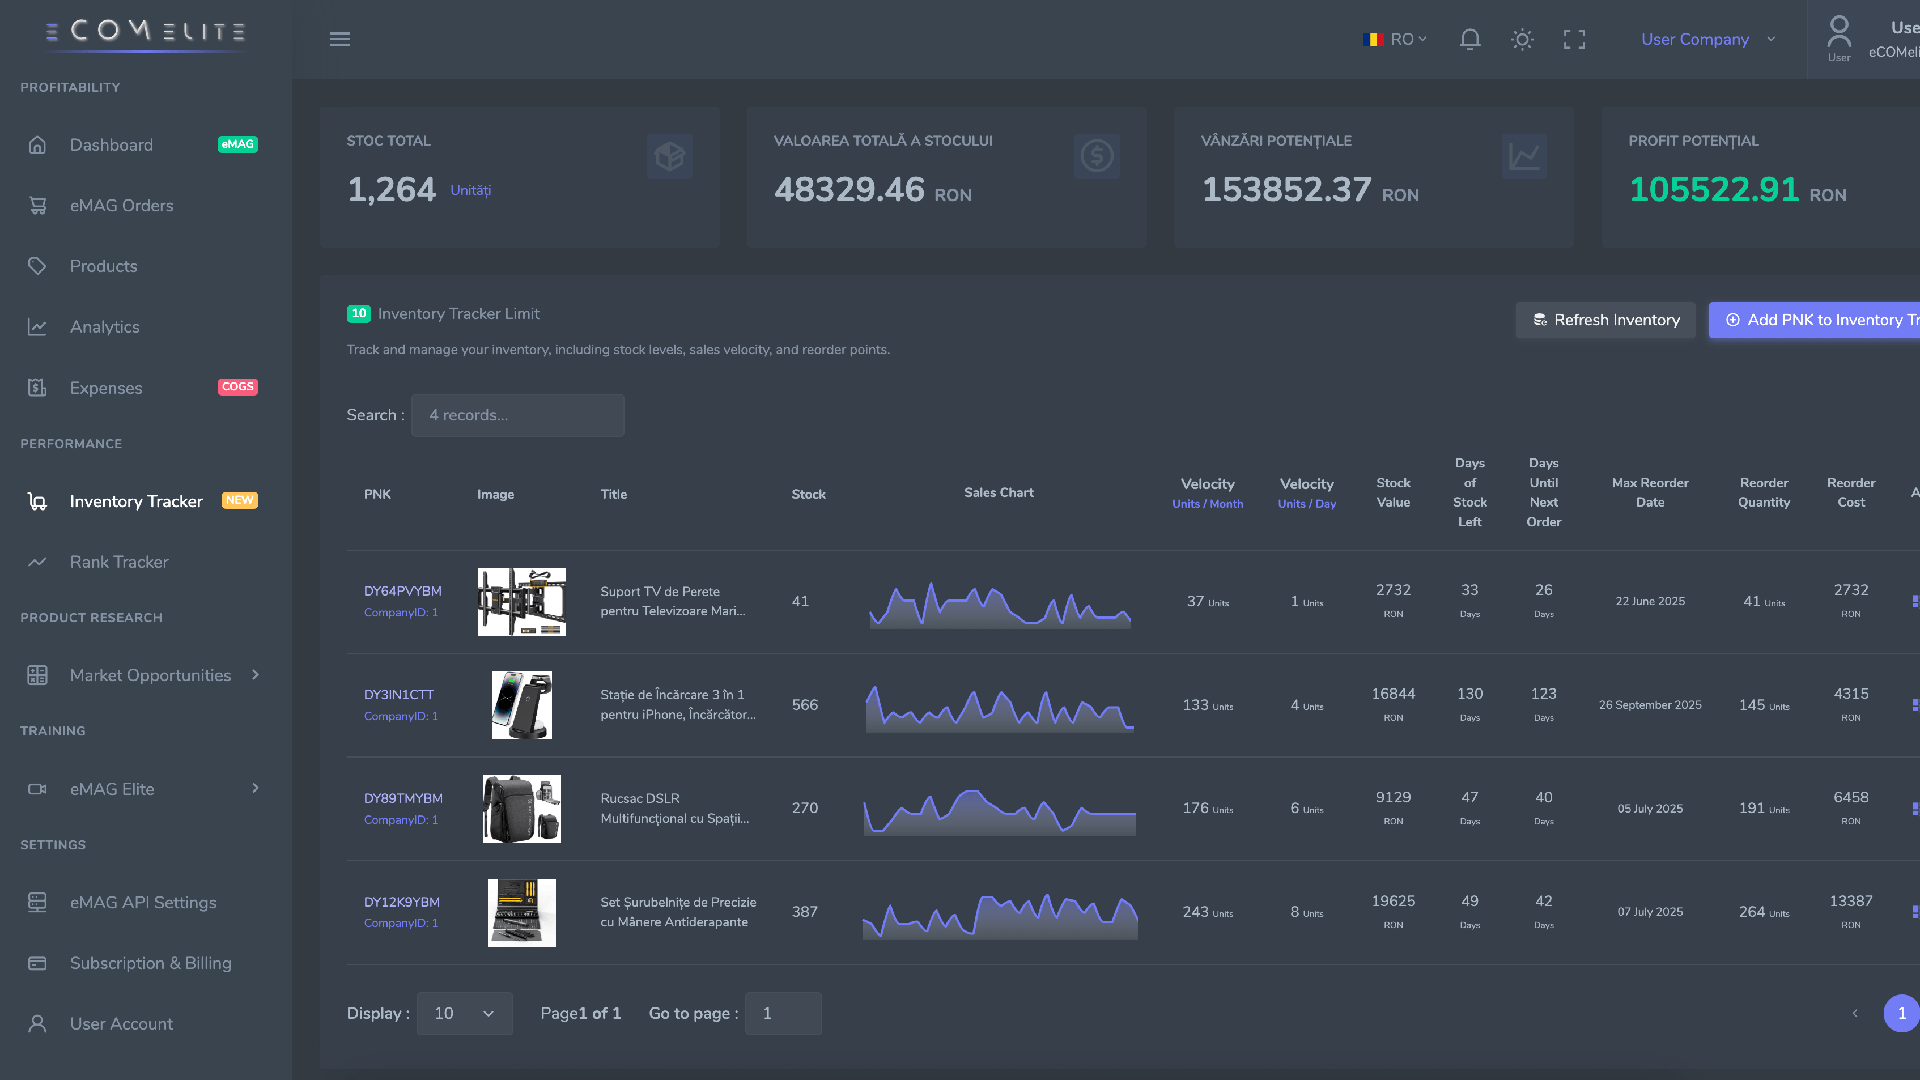Click the Go to page field

[x=783, y=1013]
